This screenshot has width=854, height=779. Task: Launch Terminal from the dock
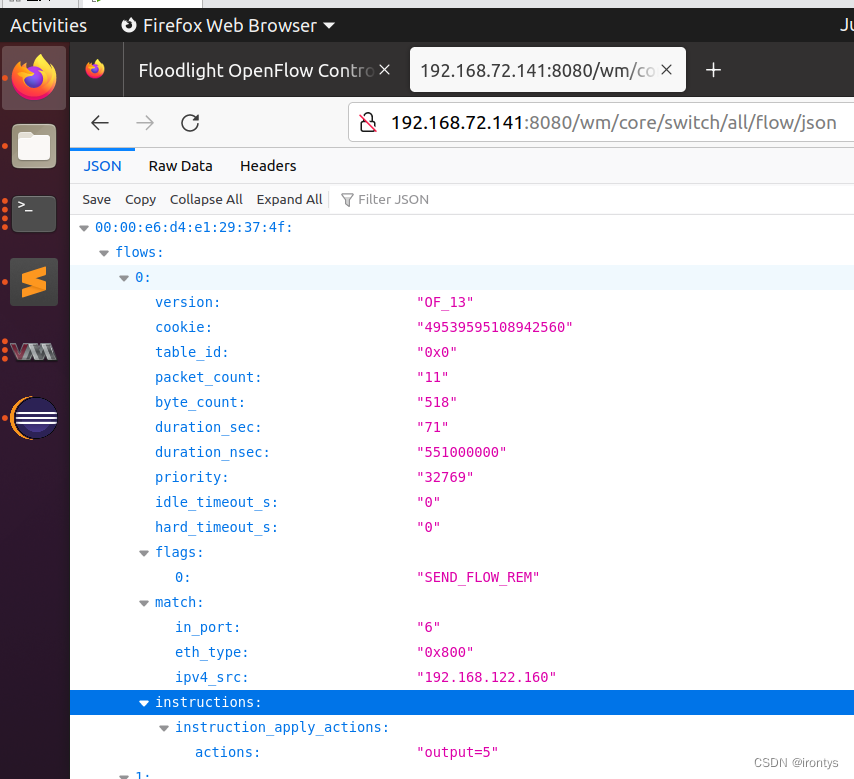pyautogui.click(x=34, y=214)
